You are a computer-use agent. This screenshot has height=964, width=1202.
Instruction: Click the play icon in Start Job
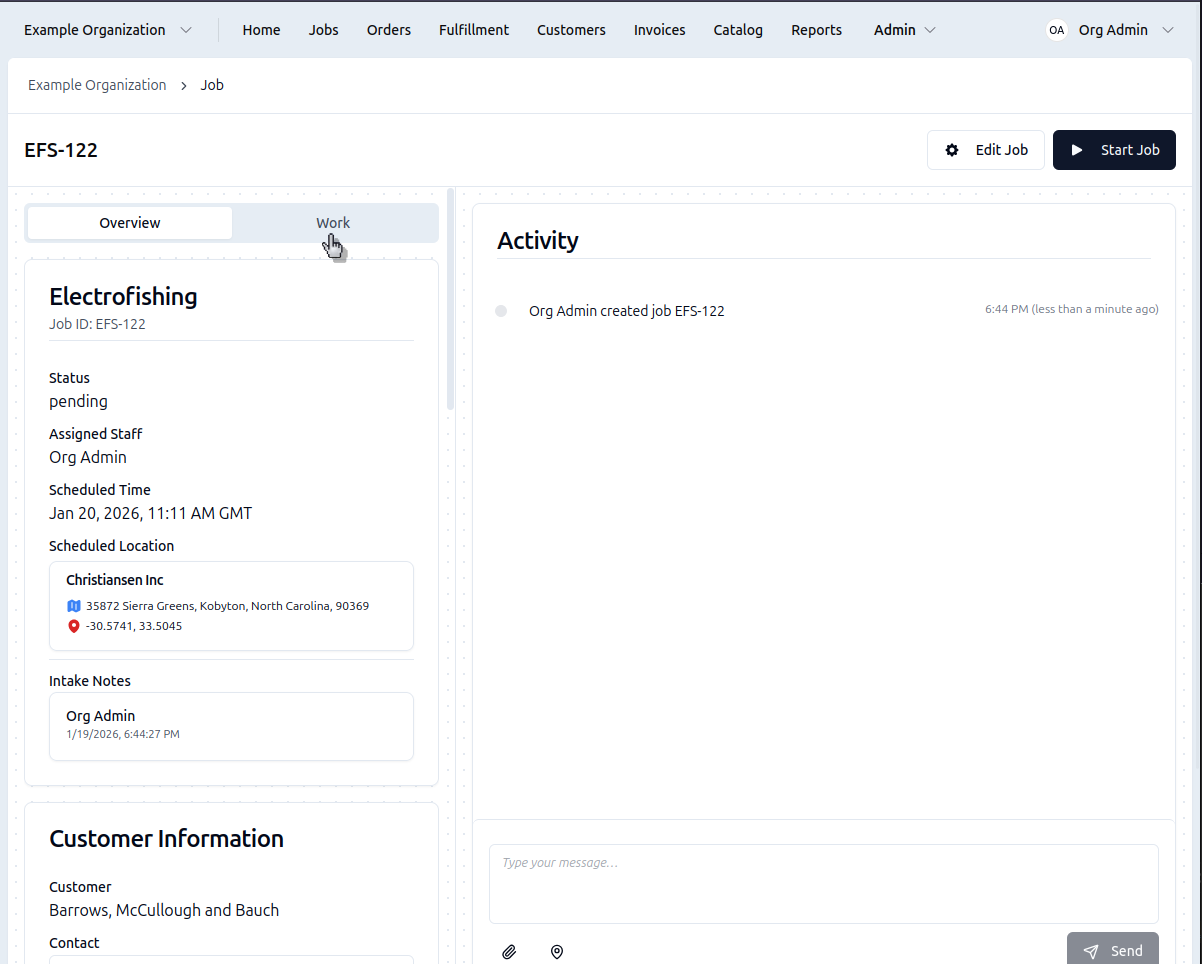point(1077,150)
